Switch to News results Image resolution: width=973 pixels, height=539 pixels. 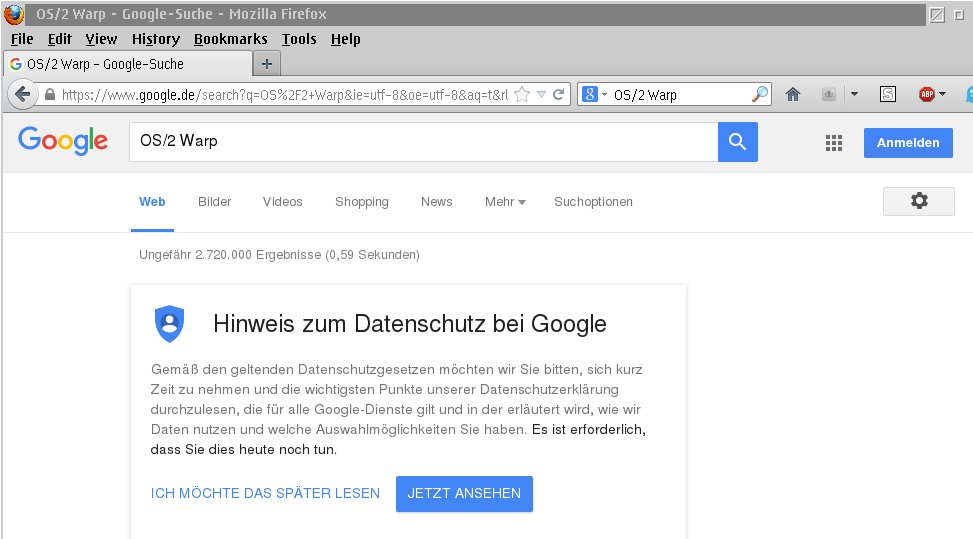pos(437,202)
